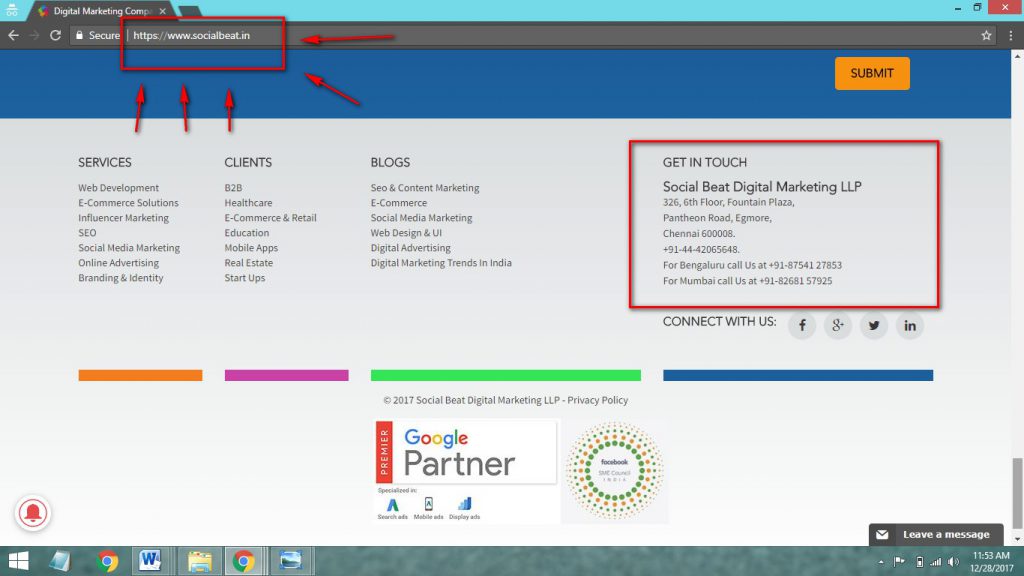Open the Mobile Apps link
1024x576 pixels.
(251, 248)
